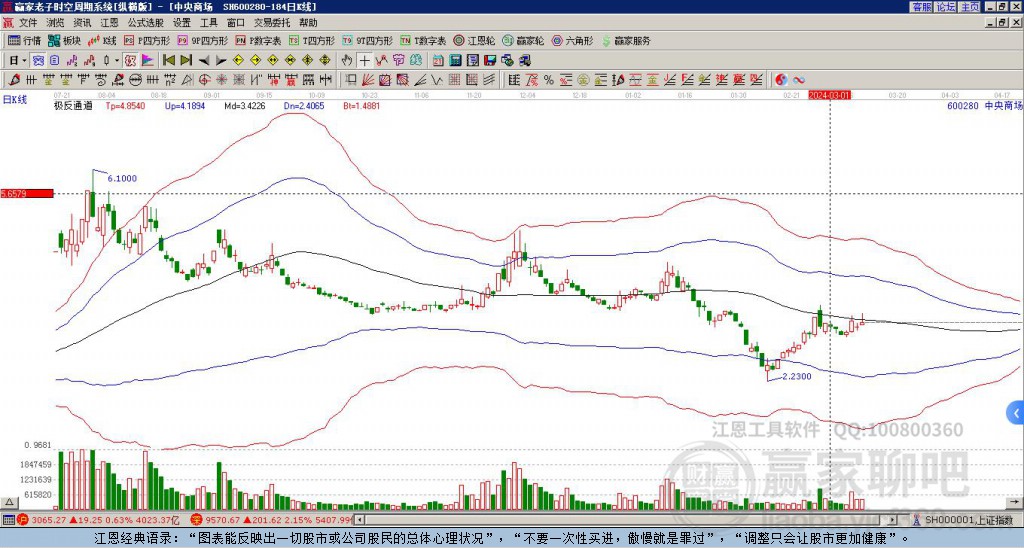Click the infinity loop icon
The height and width of the screenshot is (548, 1024).
(799, 80)
